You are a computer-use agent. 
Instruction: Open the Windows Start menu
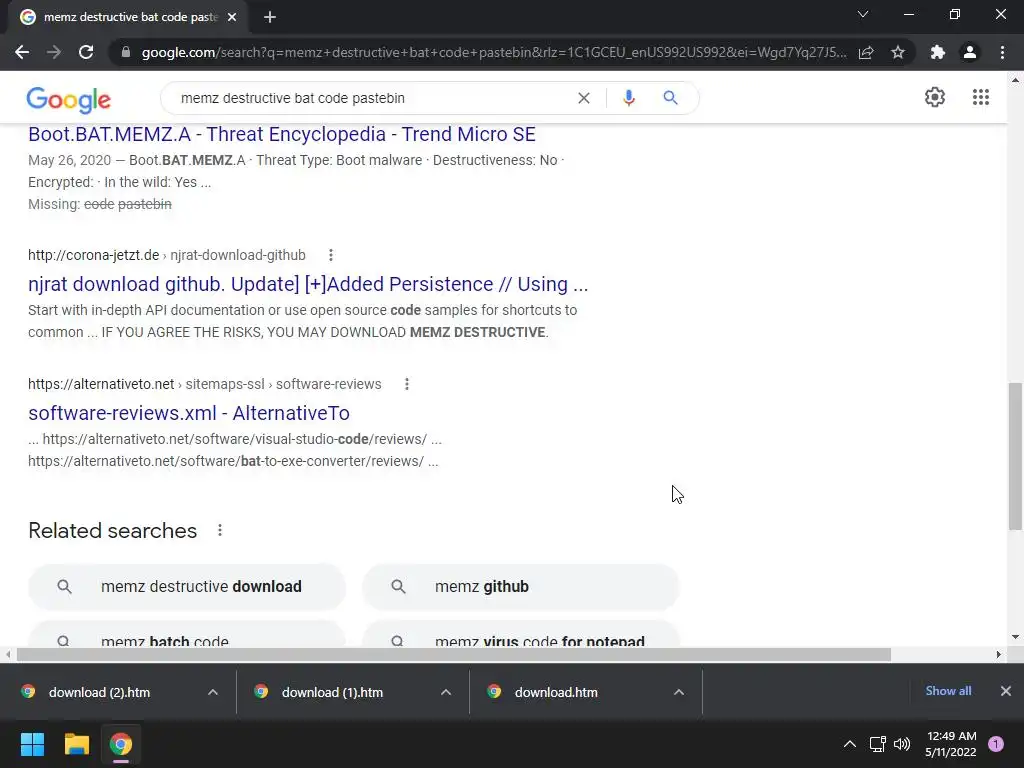[32, 744]
